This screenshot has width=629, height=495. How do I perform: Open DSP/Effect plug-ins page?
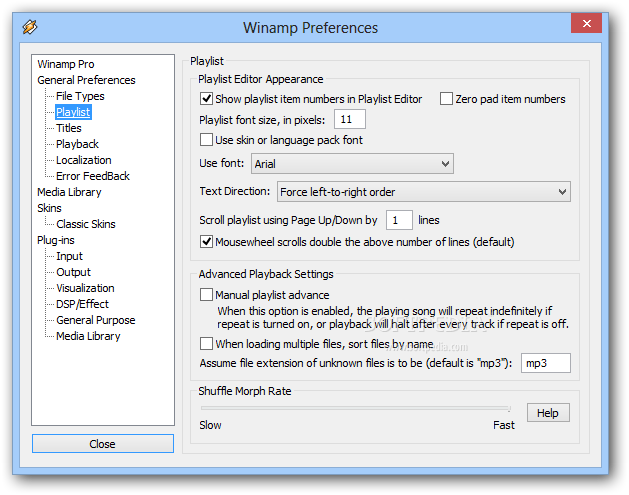(x=82, y=304)
